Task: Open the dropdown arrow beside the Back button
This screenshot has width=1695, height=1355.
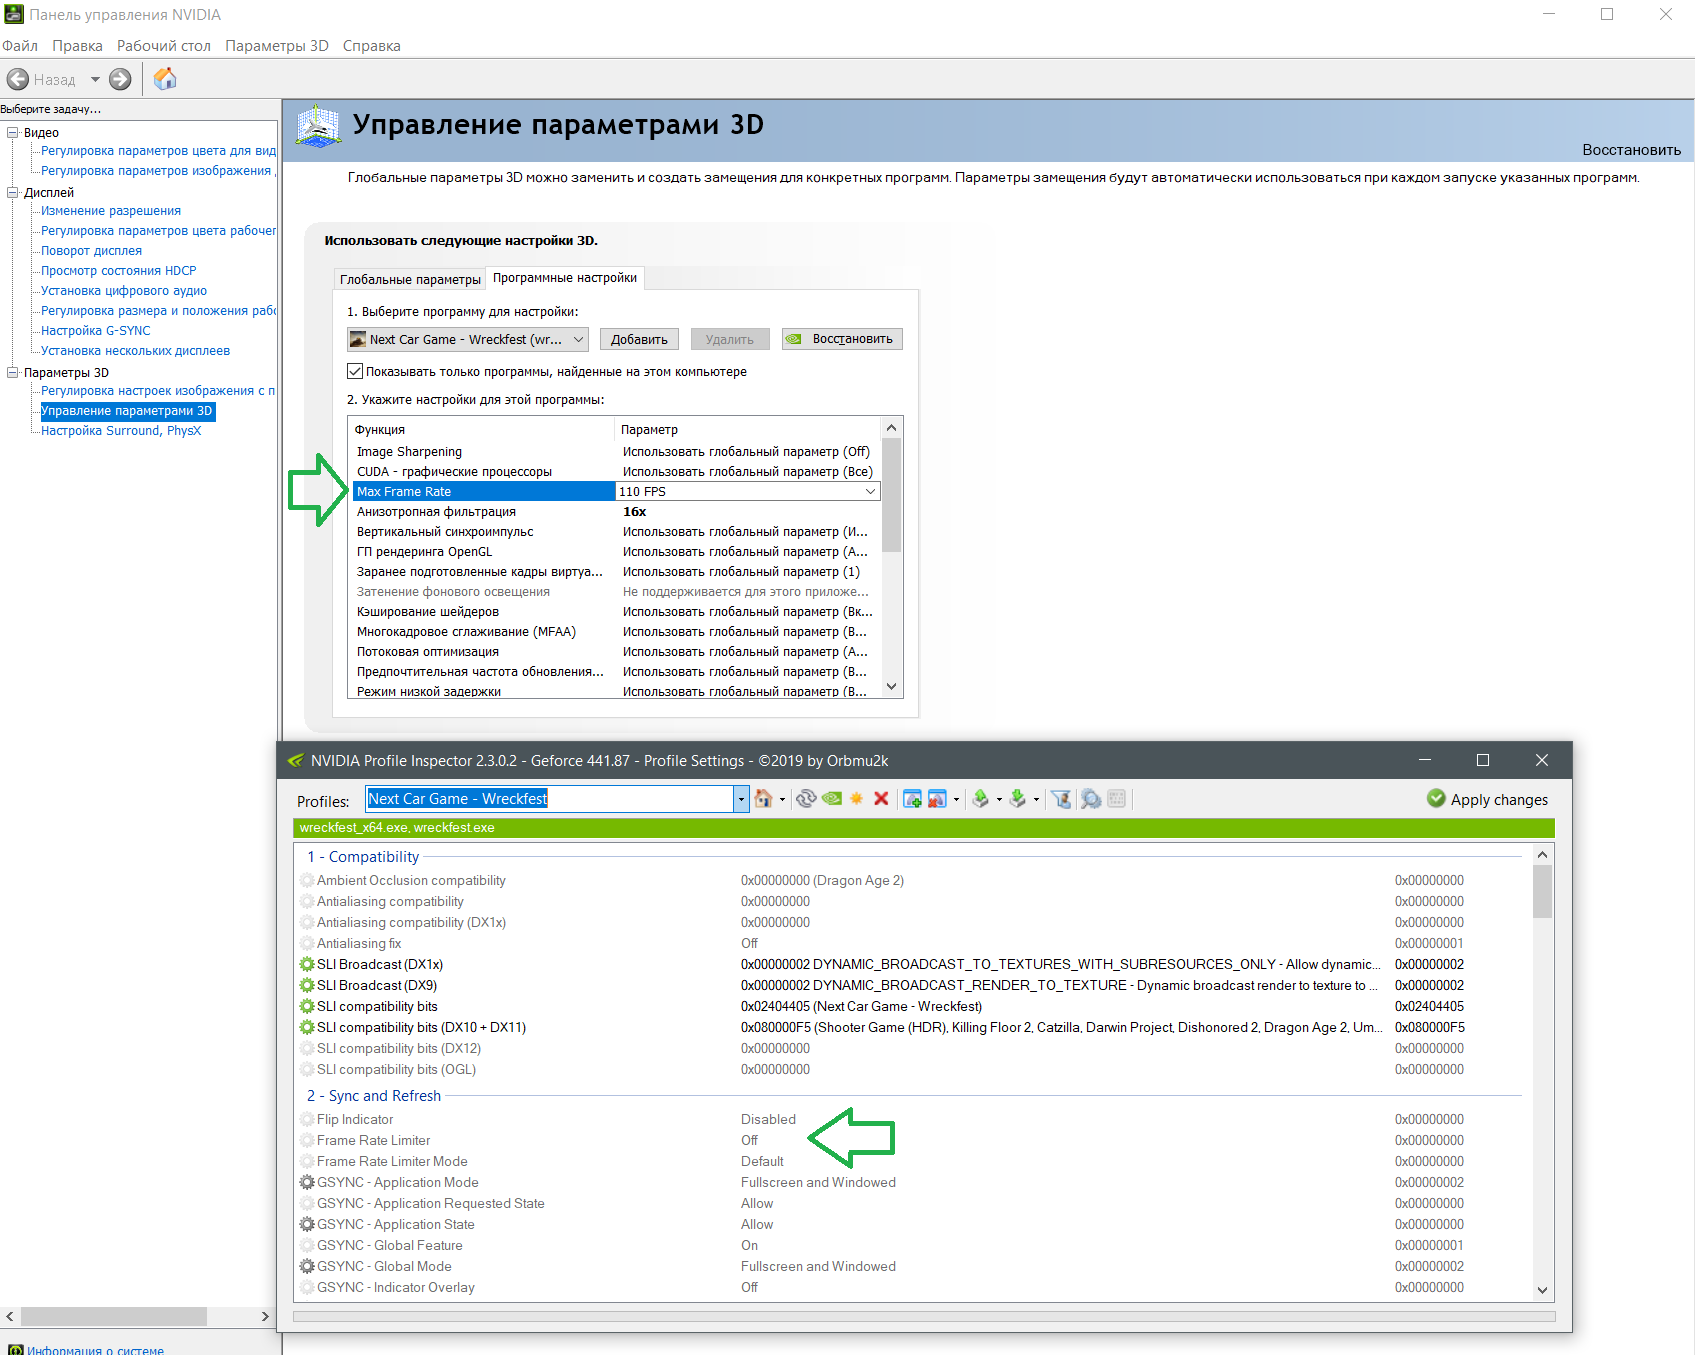Action: click(x=95, y=79)
